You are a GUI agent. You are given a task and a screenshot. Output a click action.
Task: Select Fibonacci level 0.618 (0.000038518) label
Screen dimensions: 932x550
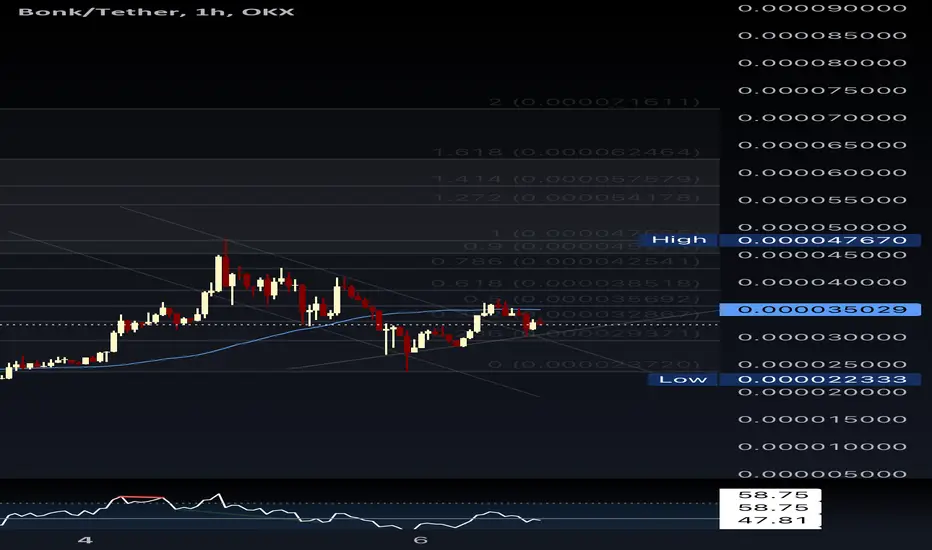point(565,284)
